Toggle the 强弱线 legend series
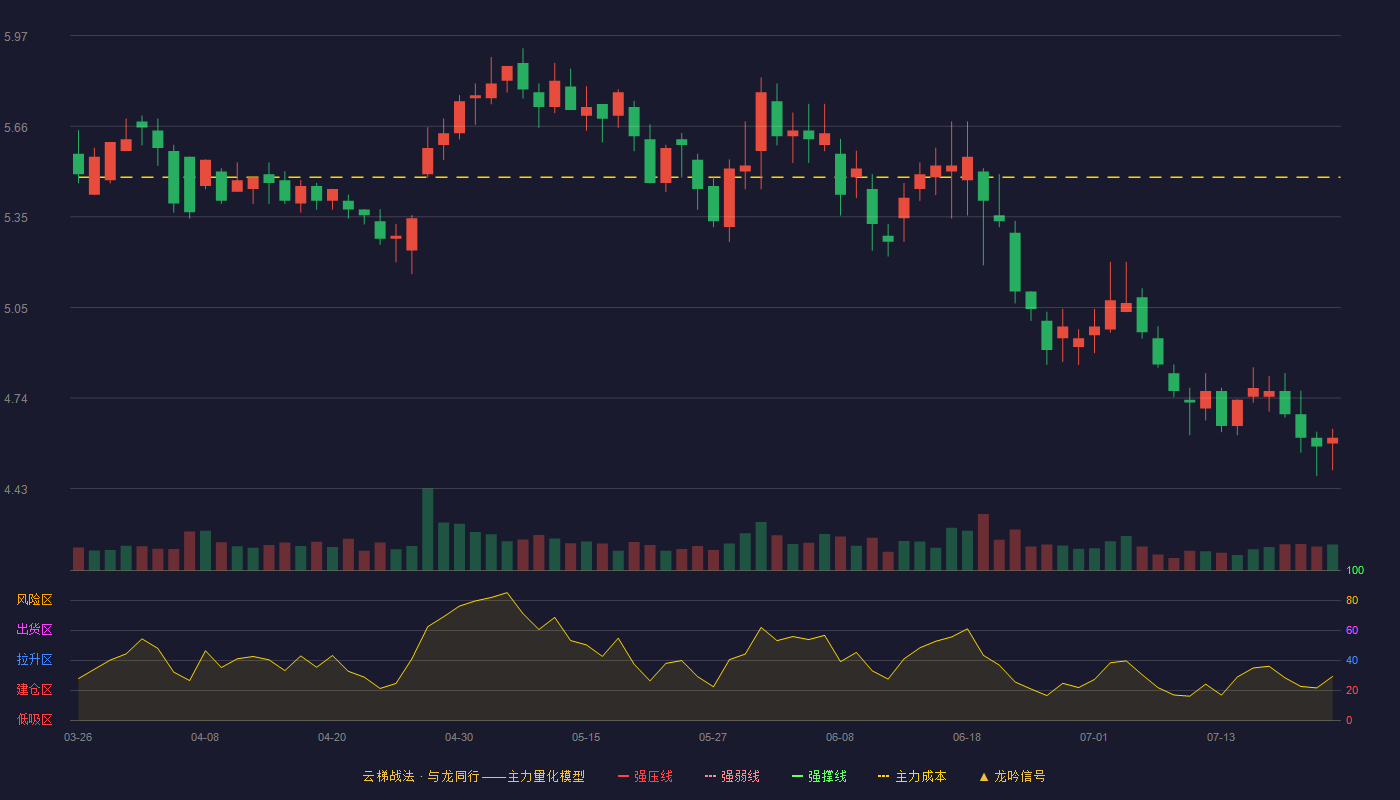This screenshot has height=800, width=1400. point(732,776)
